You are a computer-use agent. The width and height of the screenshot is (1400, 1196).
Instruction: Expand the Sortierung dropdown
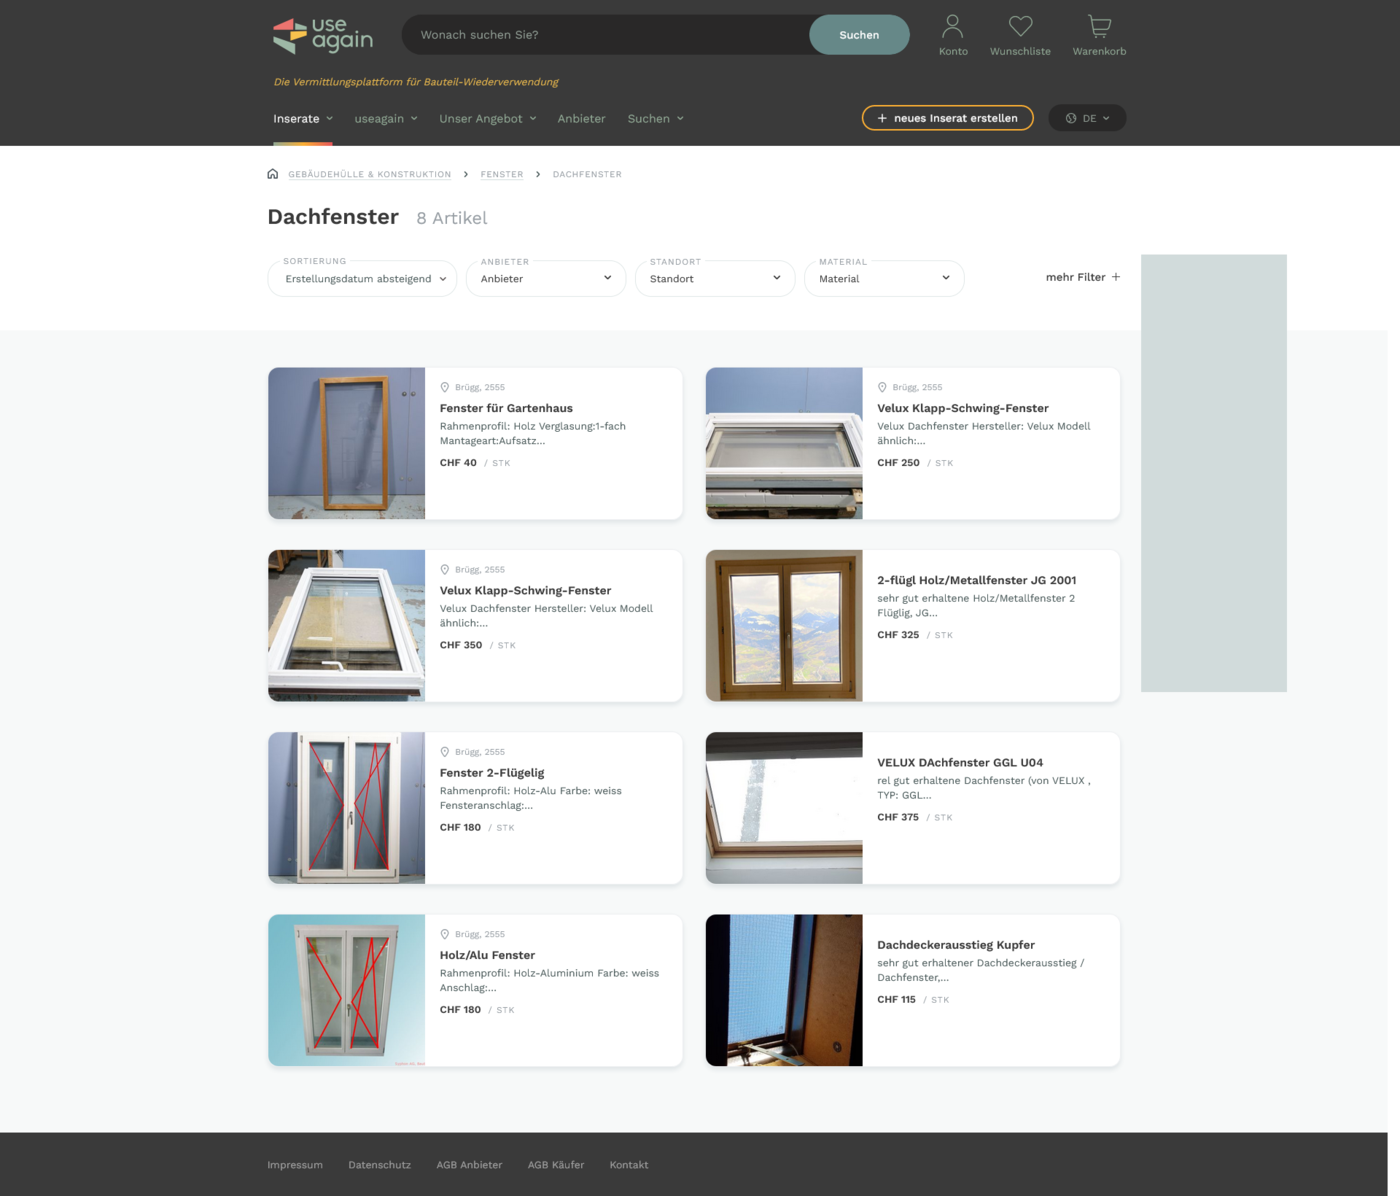pyautogui.click(x=362, y=279)
